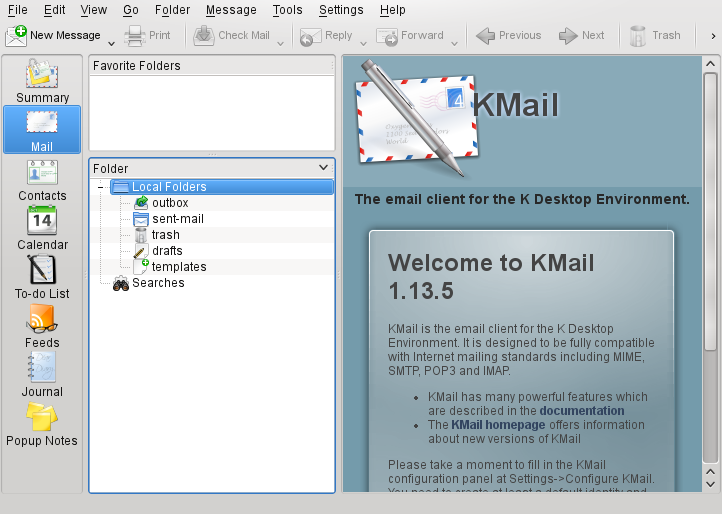
Task: Open the Edit menu
Action: click(x=54, y=10)
